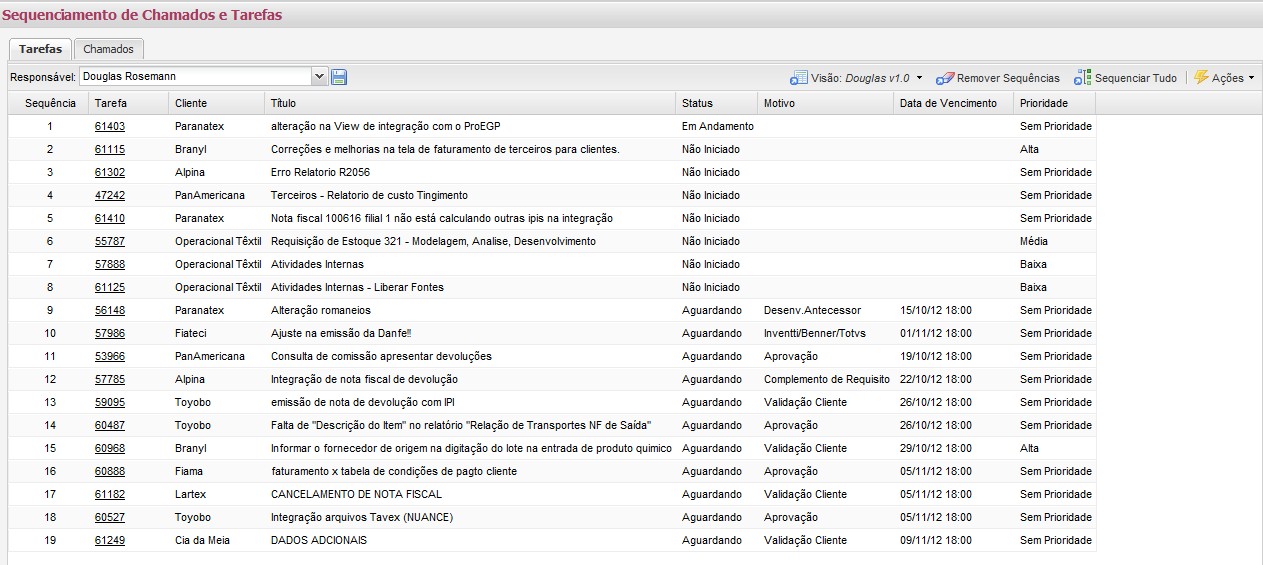The height and width of the screenshot is (565, 1263).
Task: Click the Ações lightning bolt icon
Action: coord(1201,77)
